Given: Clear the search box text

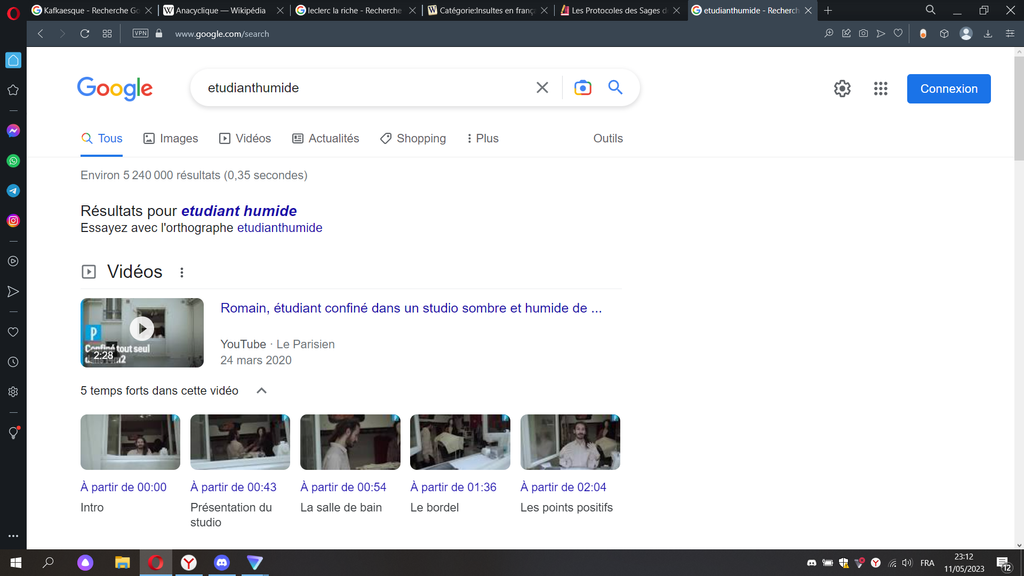Looking at the screenshot, I should [x=542, y=88].
